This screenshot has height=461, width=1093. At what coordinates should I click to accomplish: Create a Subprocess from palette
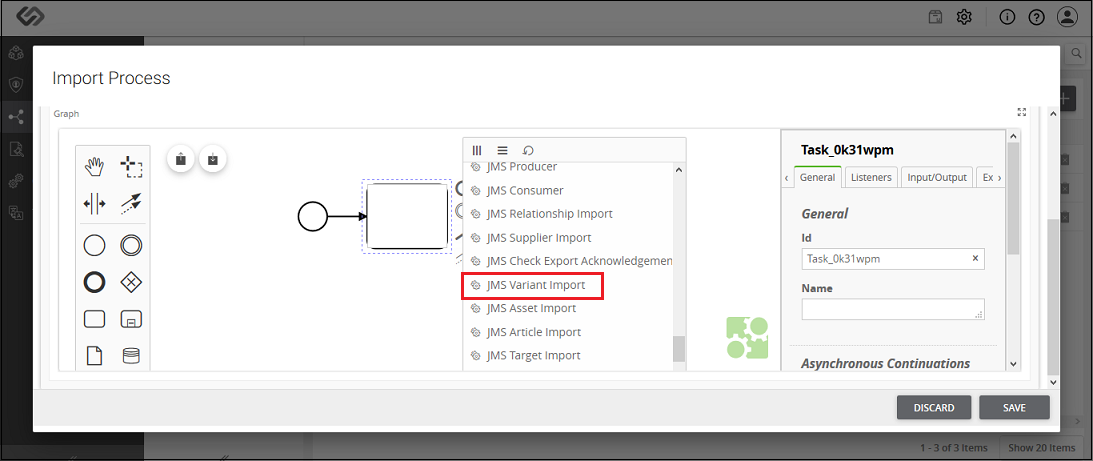coord(130,319)
